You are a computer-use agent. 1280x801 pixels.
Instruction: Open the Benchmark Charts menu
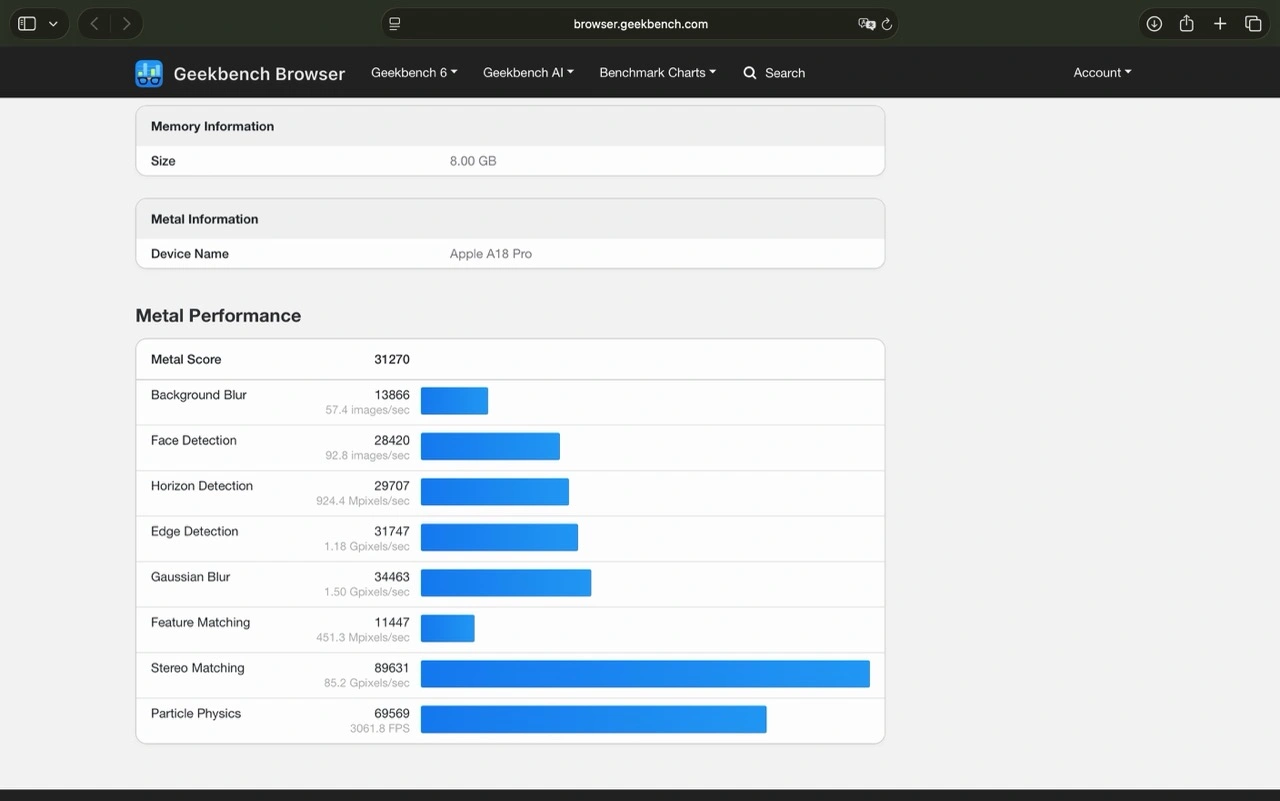pos(657,73)
